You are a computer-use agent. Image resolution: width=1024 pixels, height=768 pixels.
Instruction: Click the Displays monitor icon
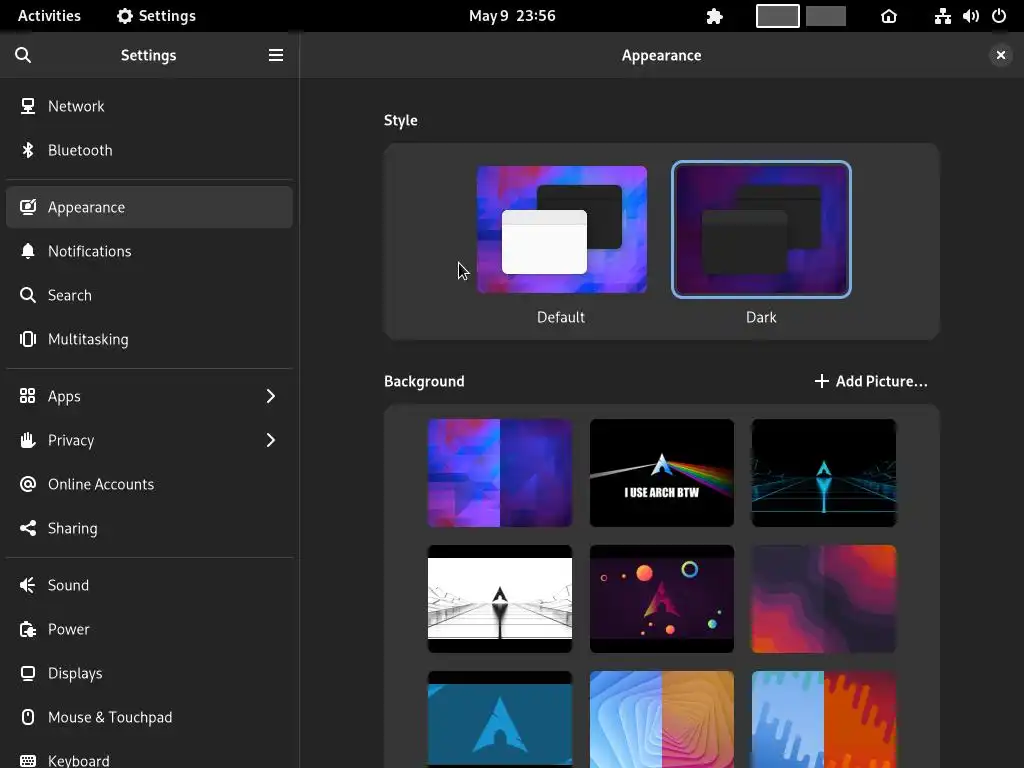click(x=27, y=673)
